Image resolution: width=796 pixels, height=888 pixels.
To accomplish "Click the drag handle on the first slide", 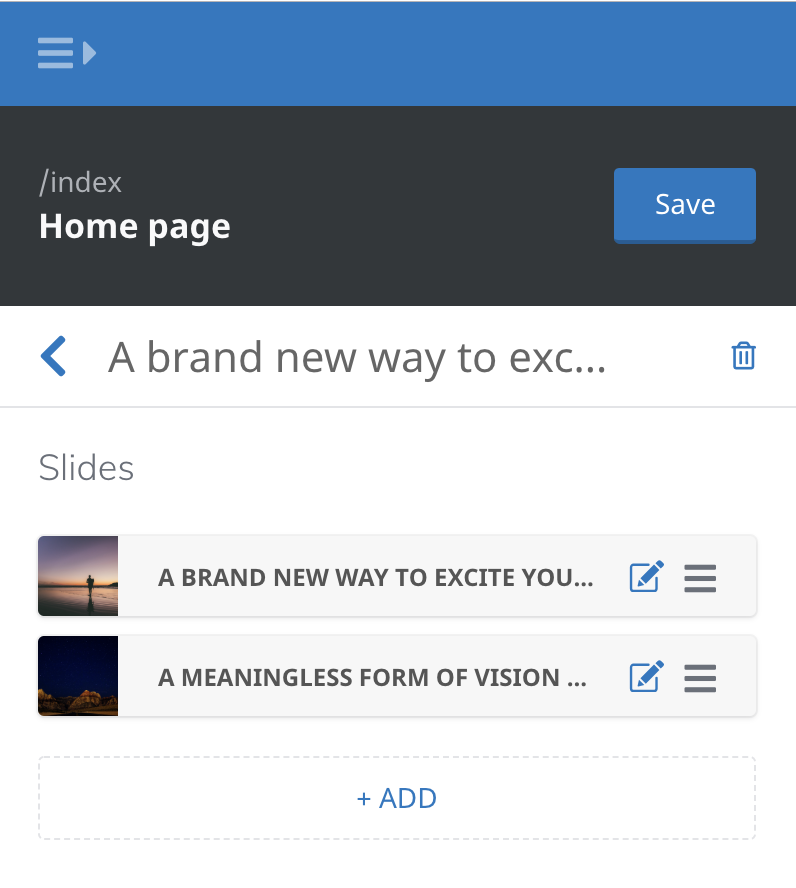I will click(700, 577).
